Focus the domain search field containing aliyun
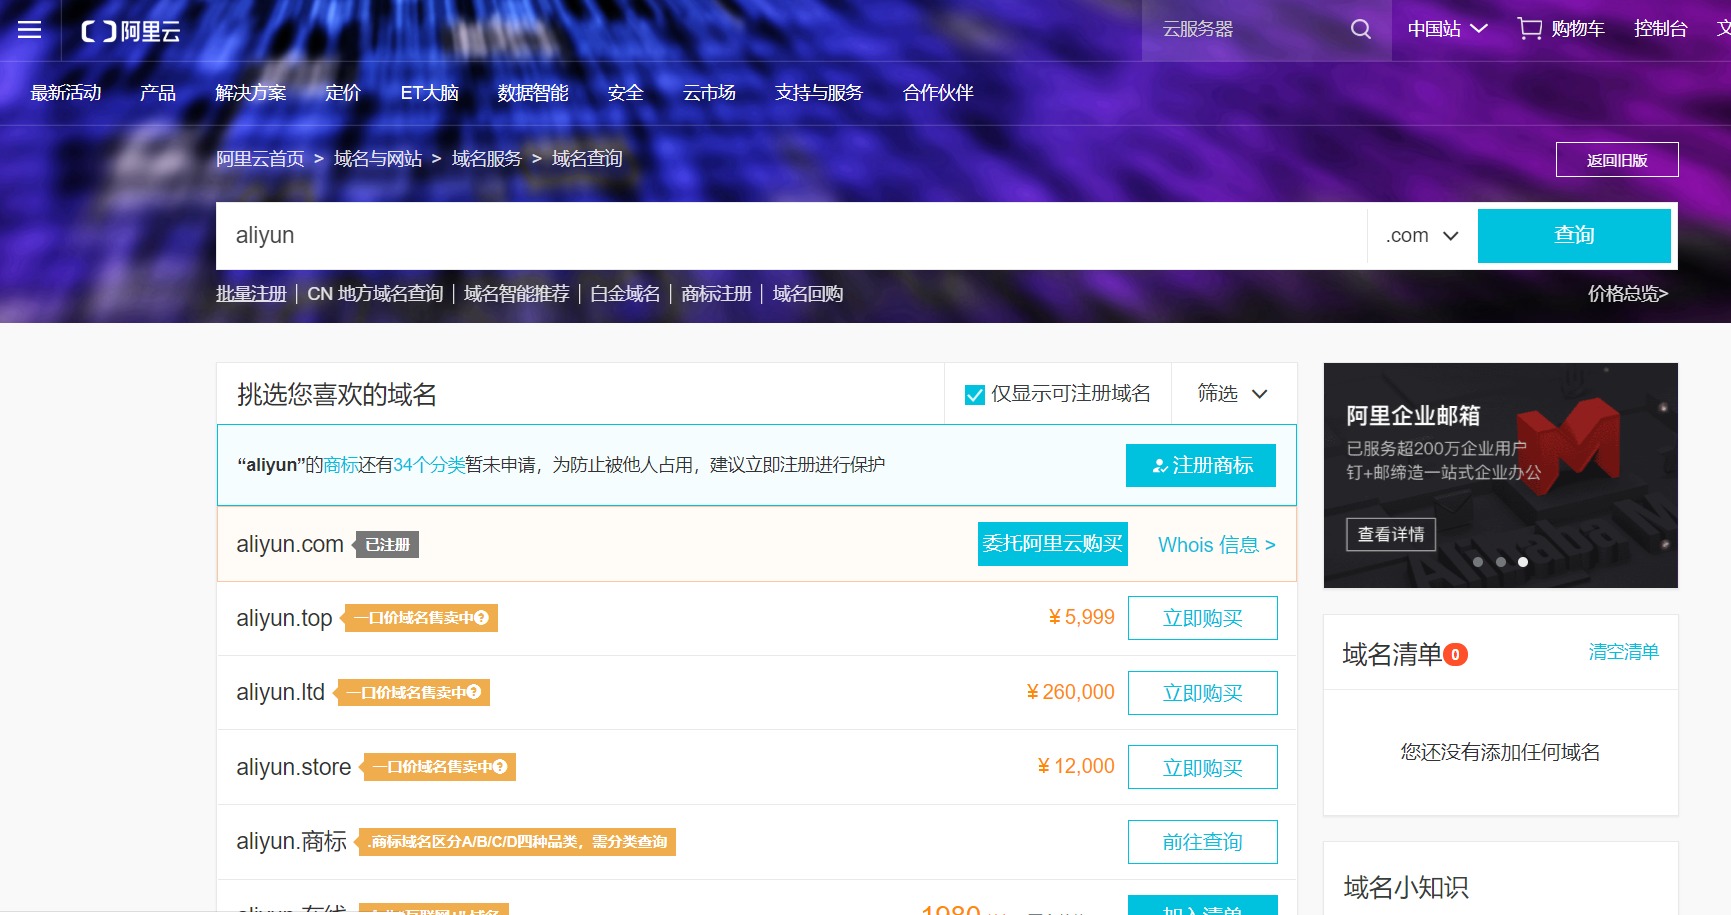Image resolution: width=1731 pixels, height=915 pixels. coord(792,236)
